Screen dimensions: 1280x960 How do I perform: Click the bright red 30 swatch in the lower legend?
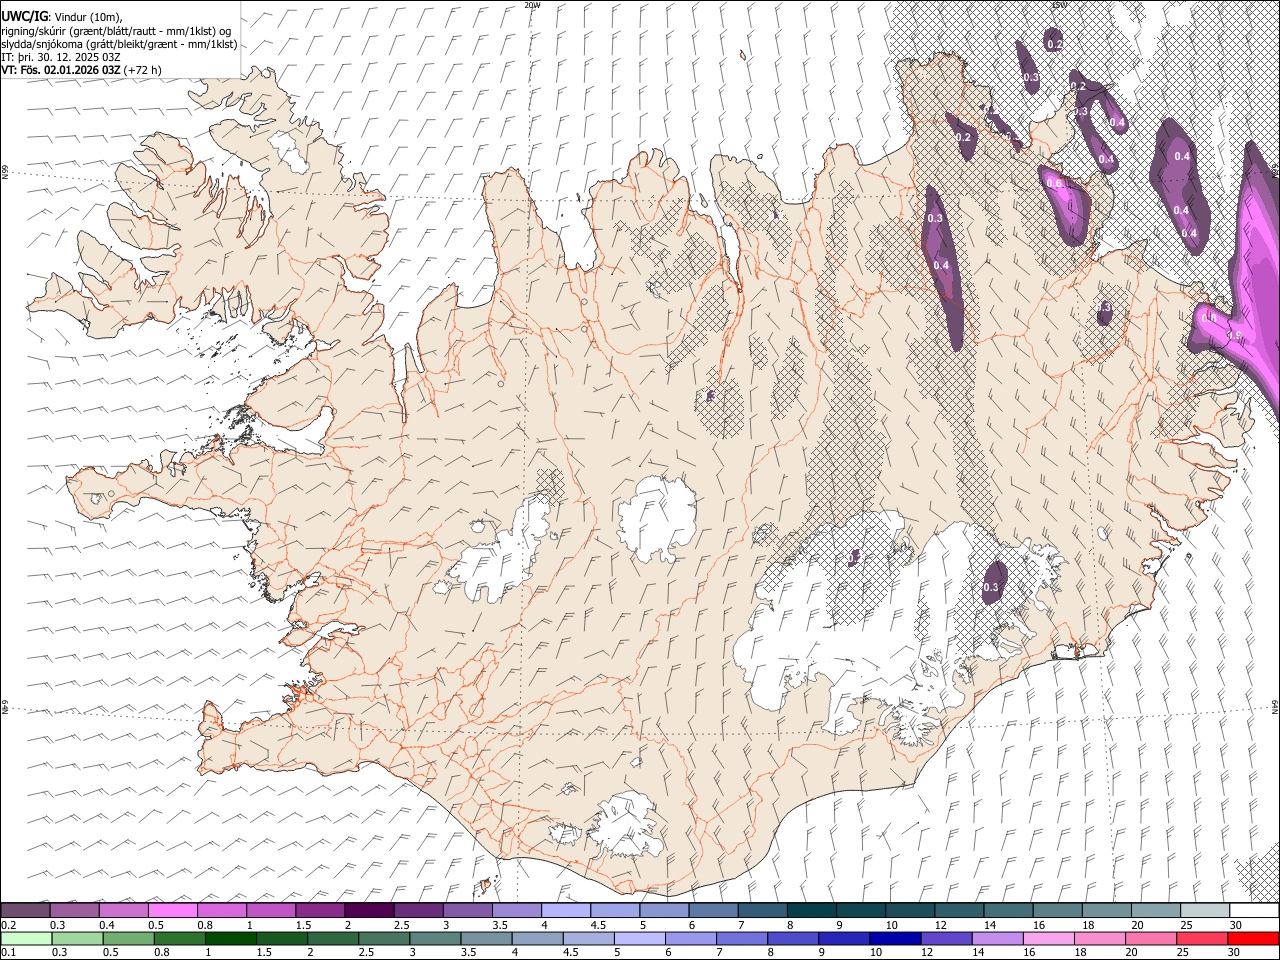tap(1254, 939)
